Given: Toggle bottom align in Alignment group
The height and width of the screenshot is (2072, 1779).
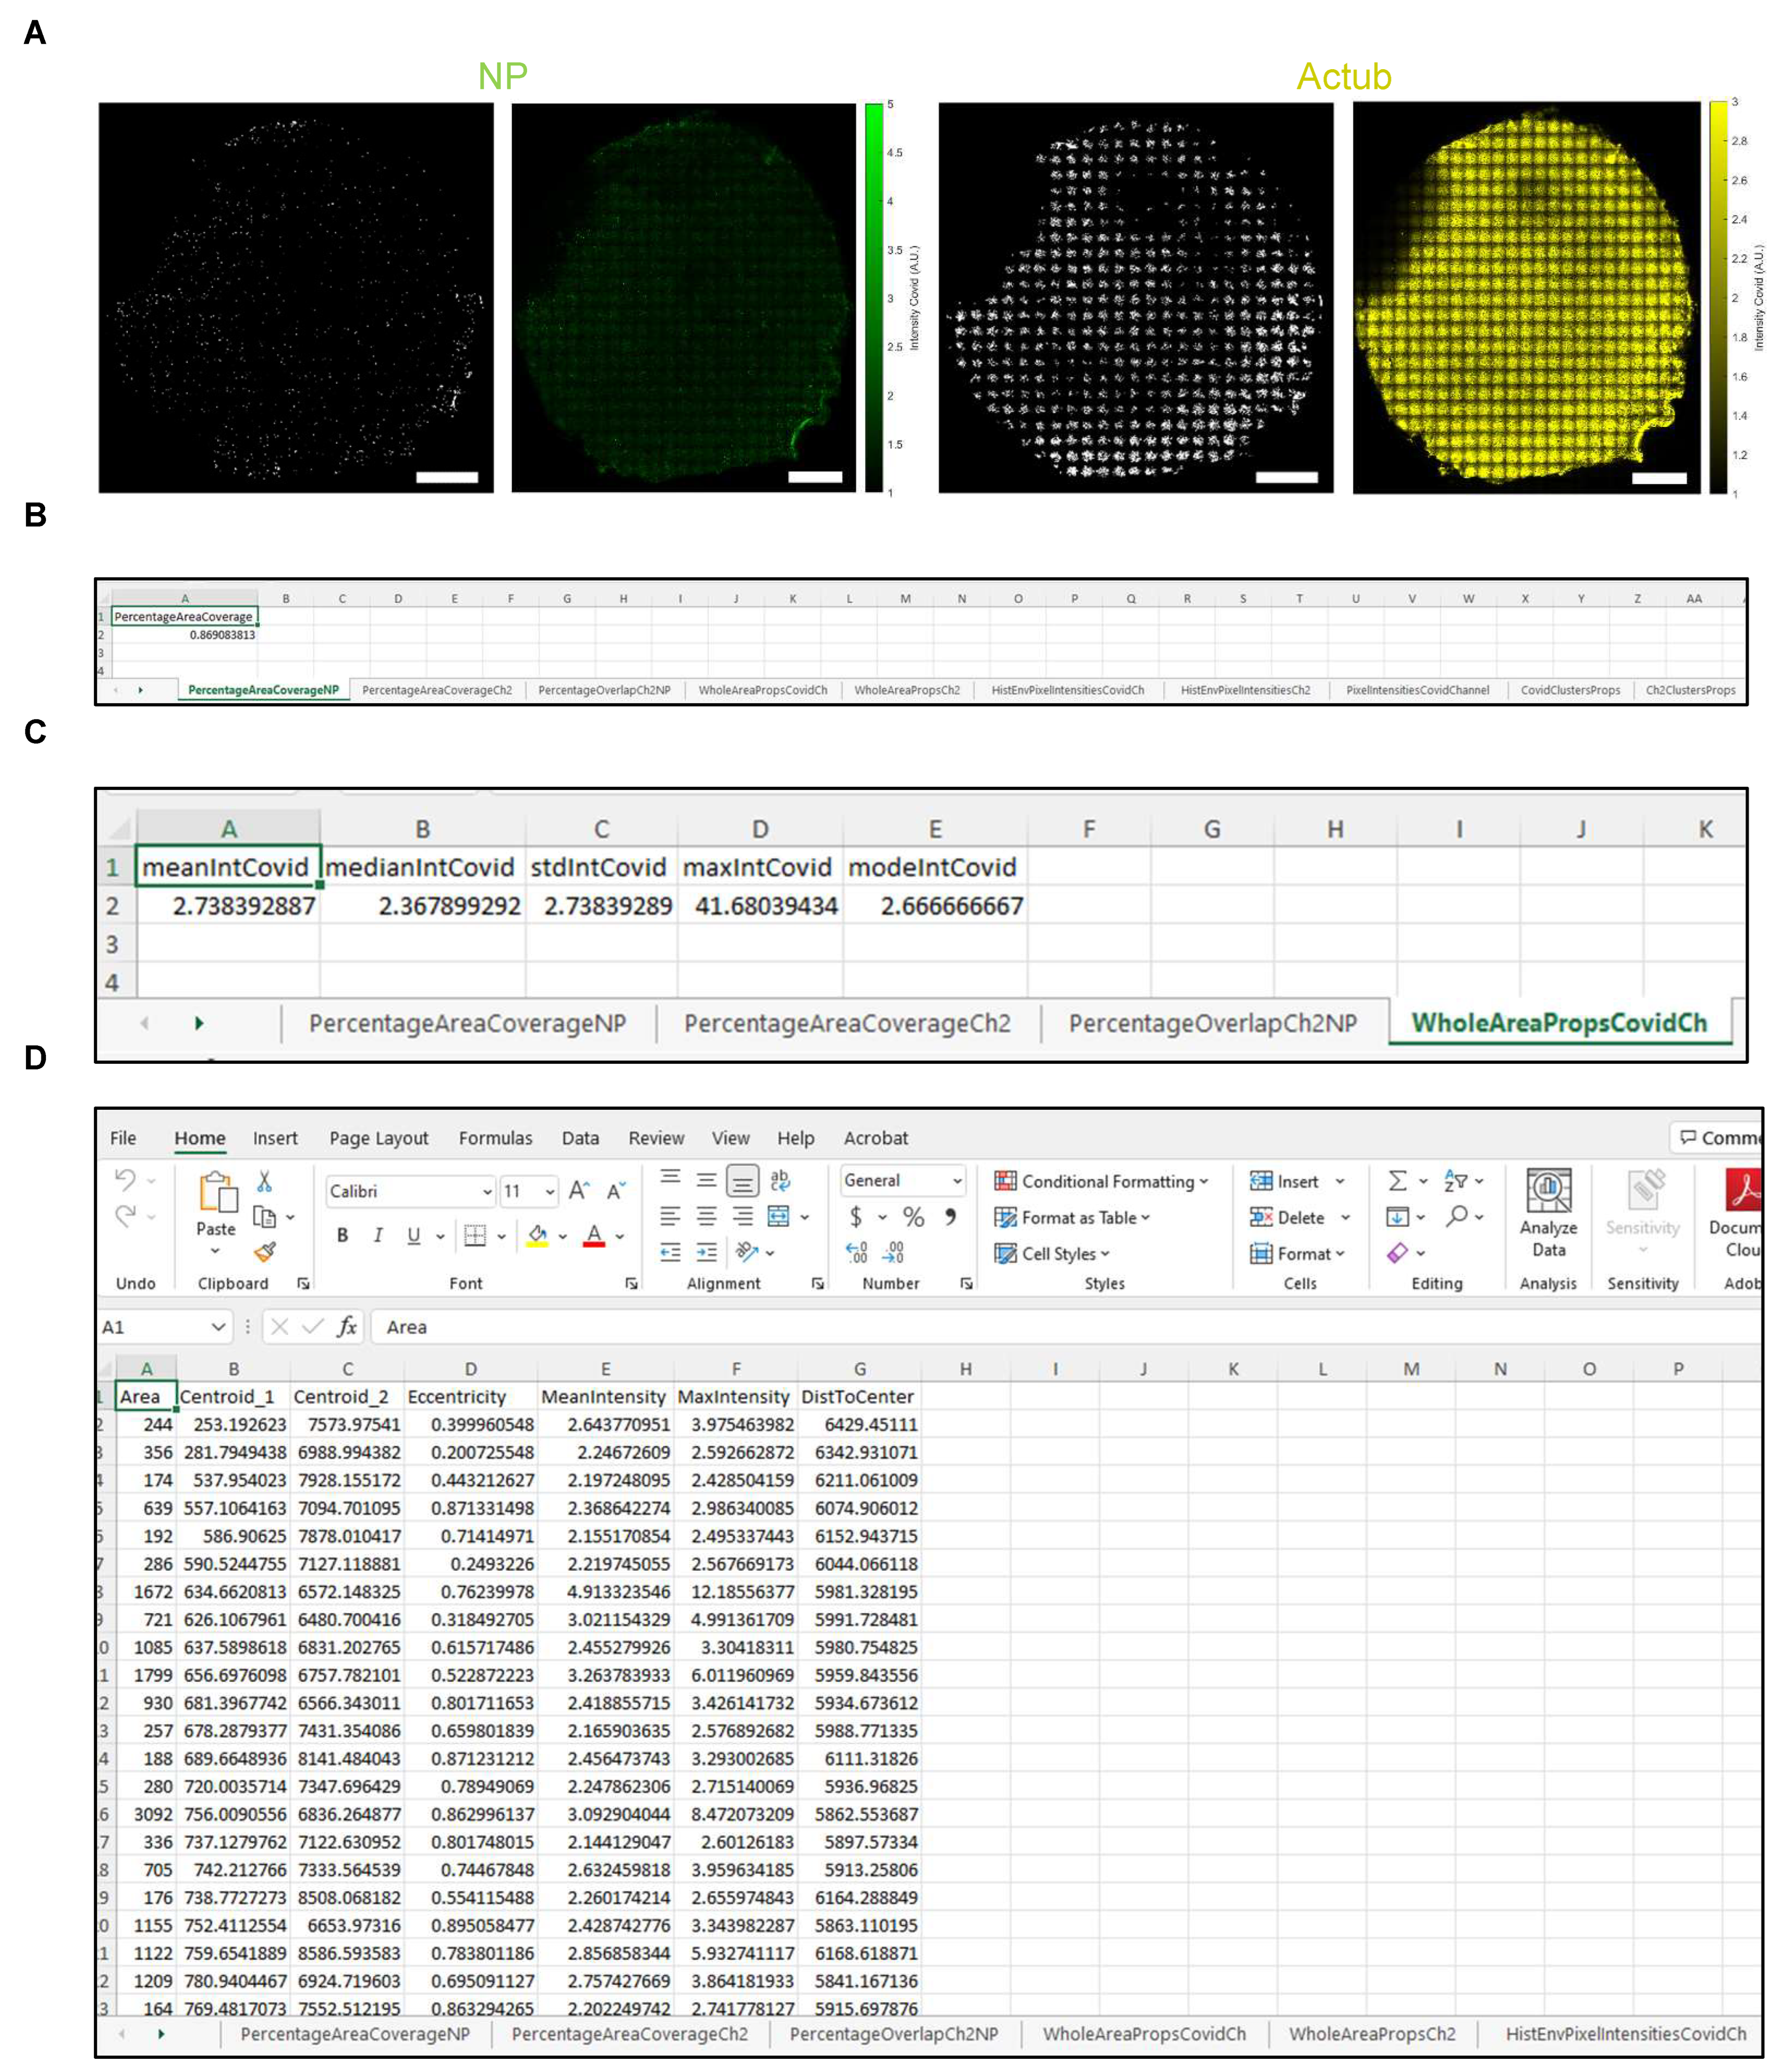Looking at the screenshot, I should (742, 1181).
